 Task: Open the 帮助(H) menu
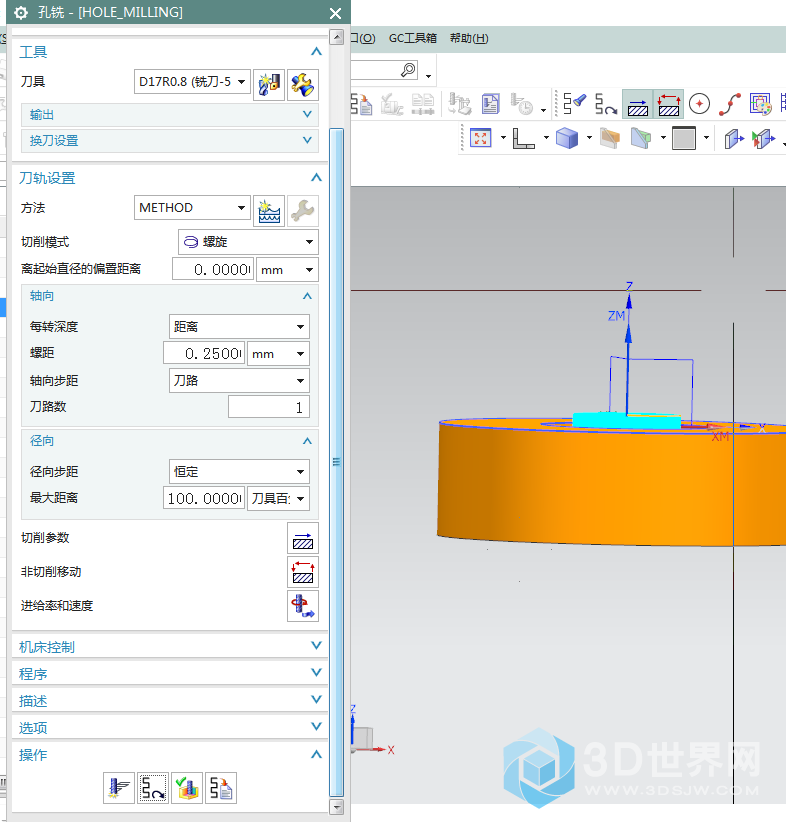point(469,38)
